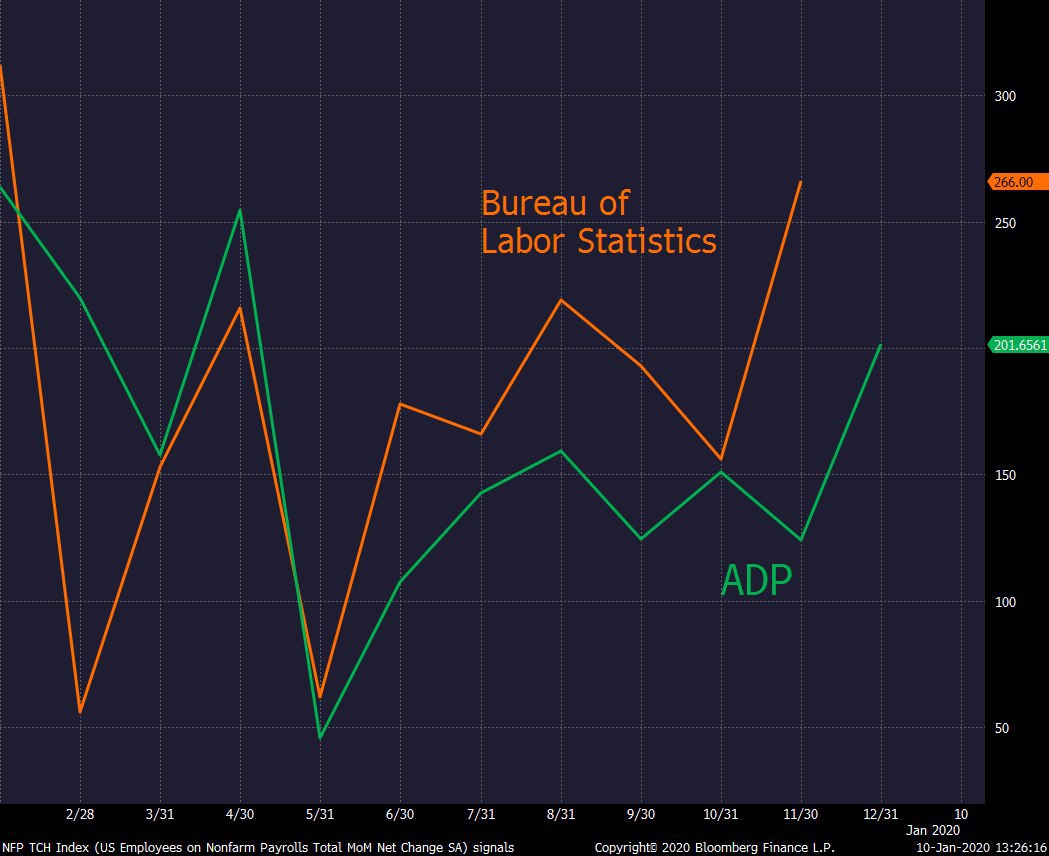Select the Bureau of Labor Statistics annotation
The image size is (1049, 856).
click(599, 222)
